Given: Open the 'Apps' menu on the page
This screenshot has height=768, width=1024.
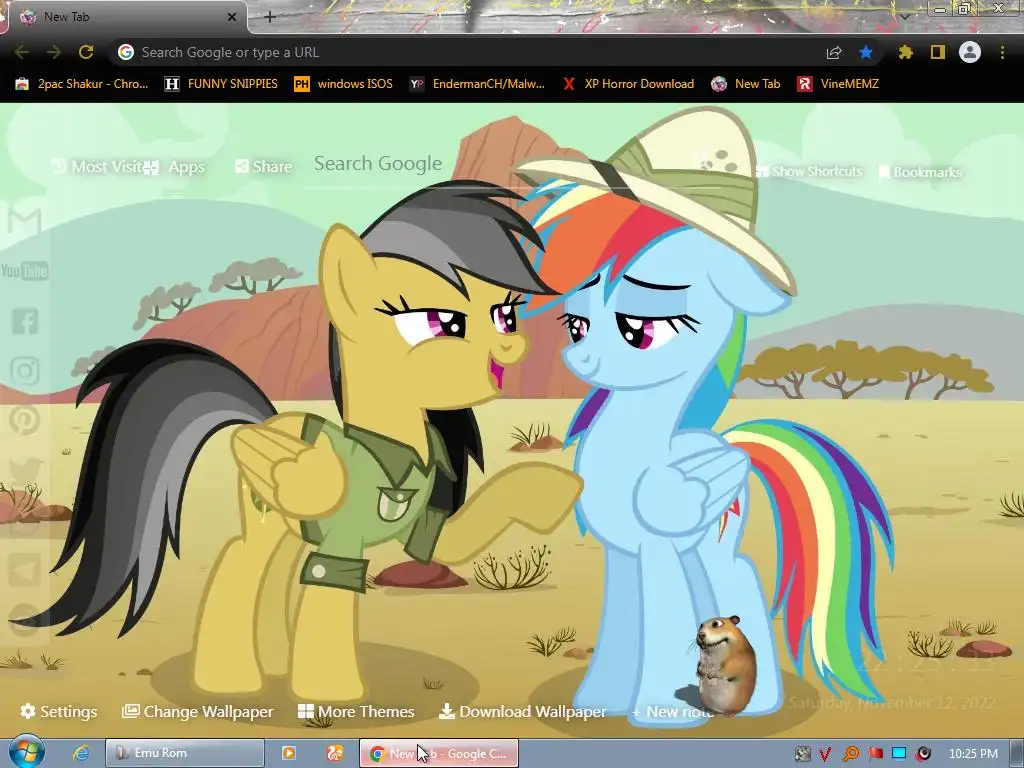Looking at the screenshot, I should click(175, 167).
